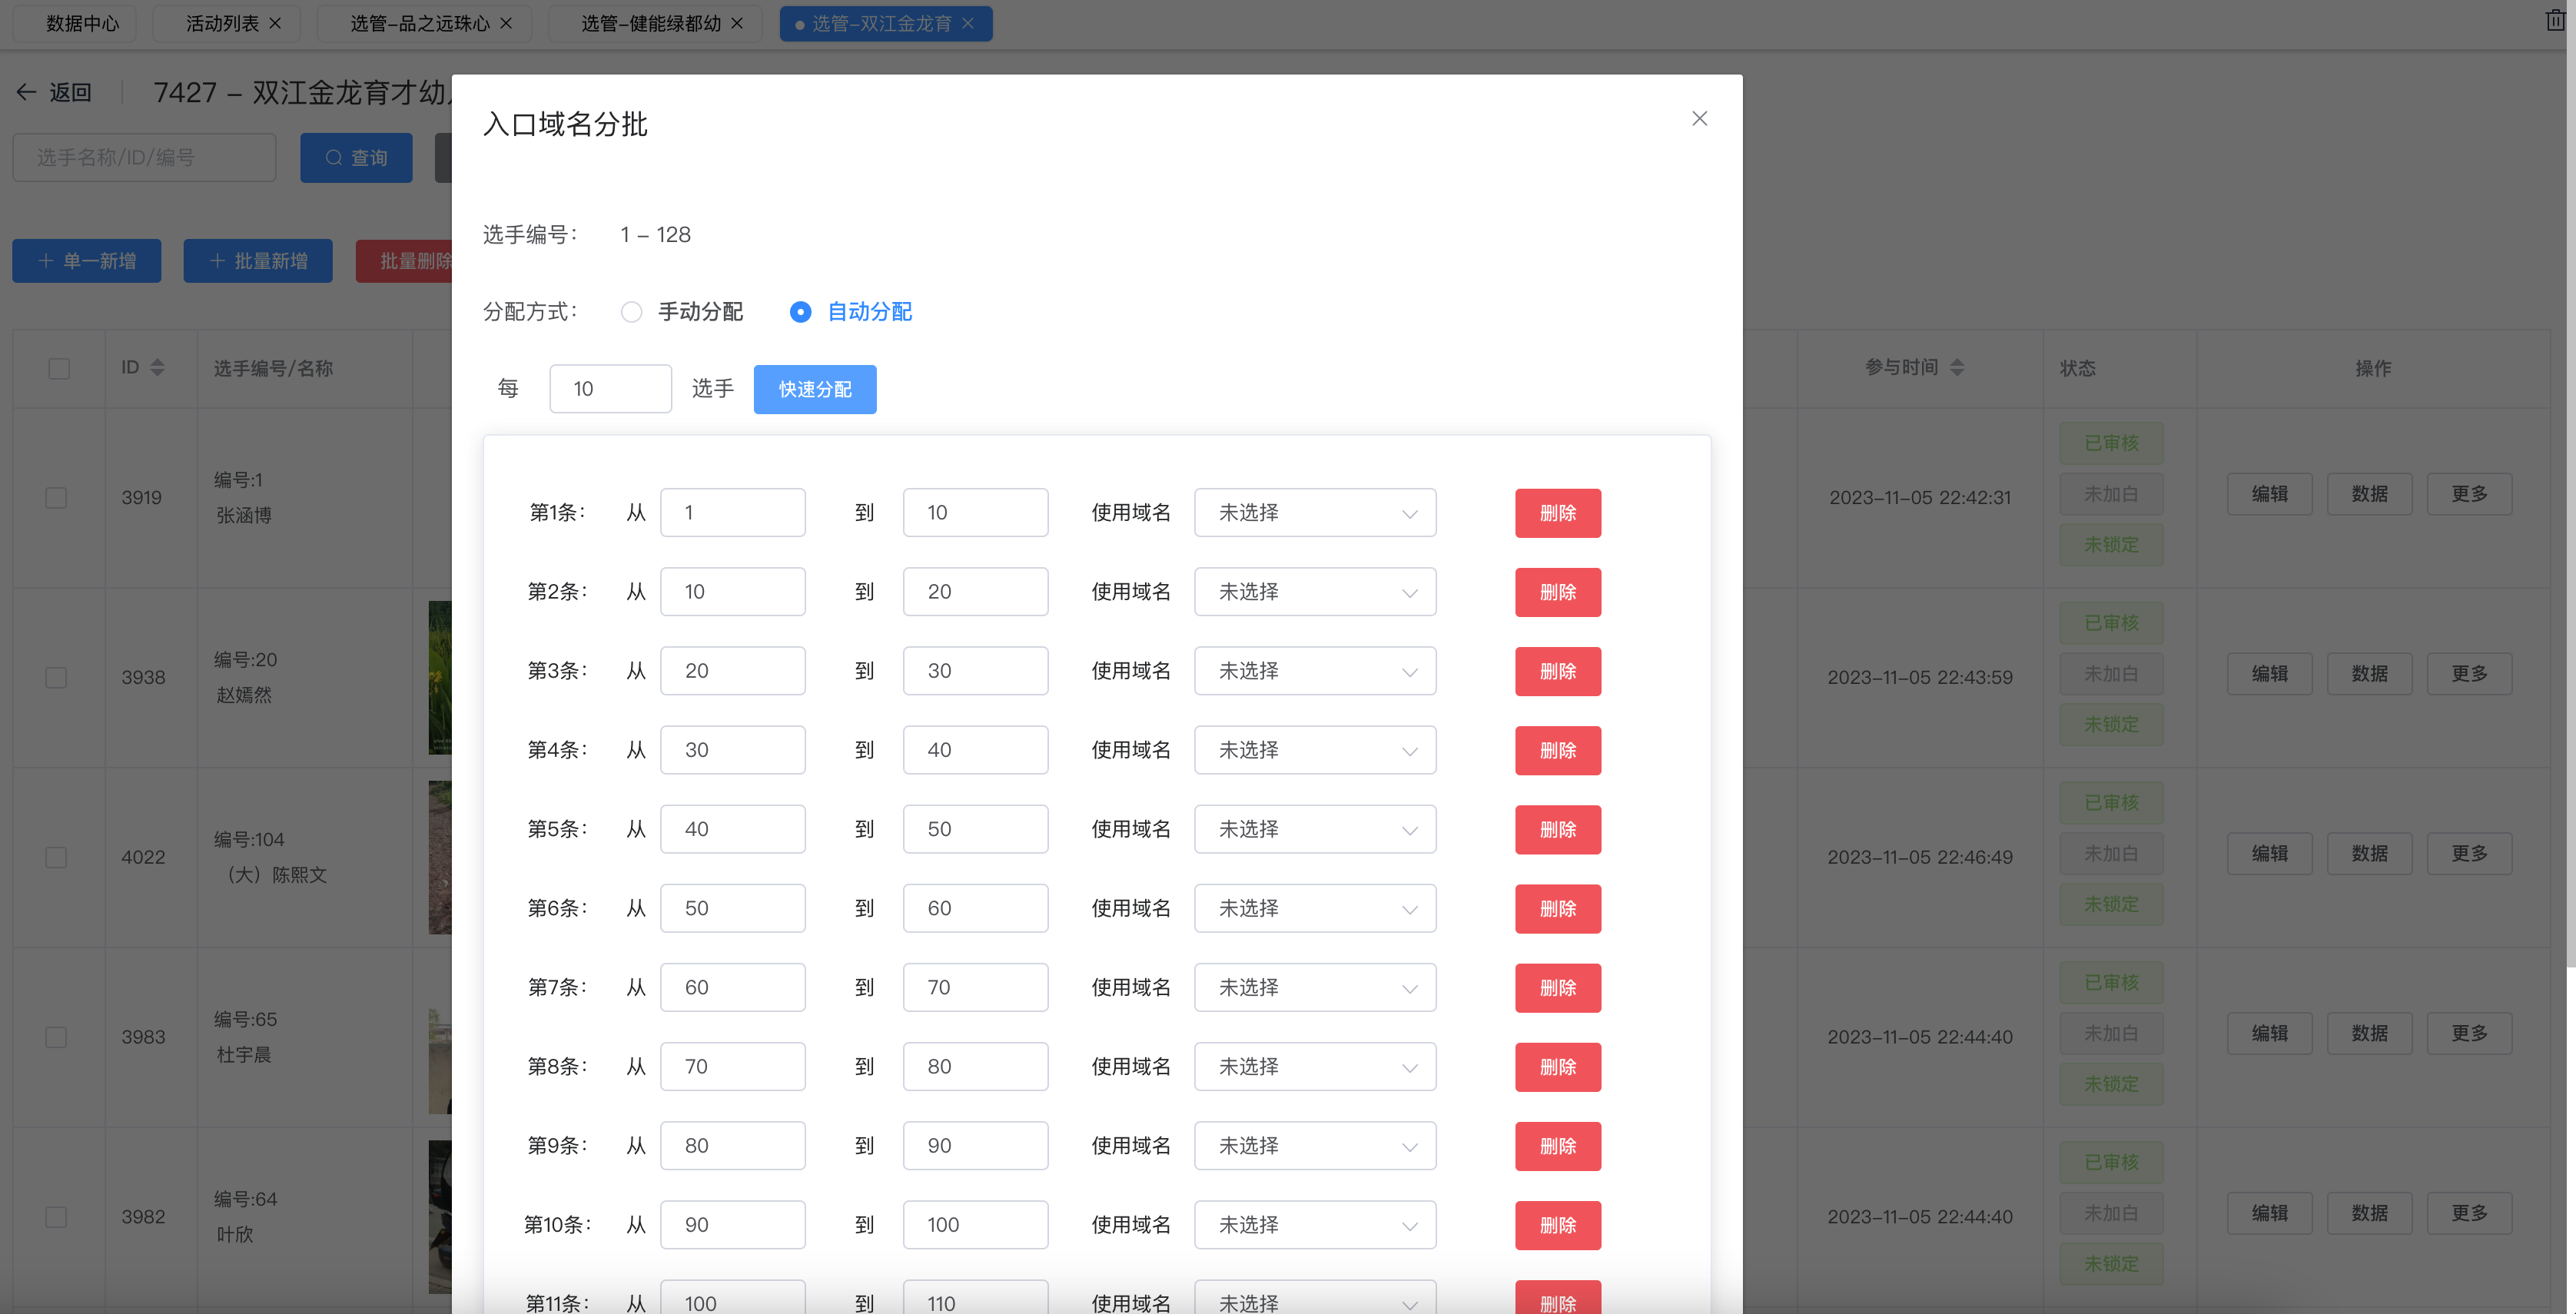Open 使用域名 dropdown for 第5条
Viewport: 2576px width, 1314px height.
tap(1315, 829)
